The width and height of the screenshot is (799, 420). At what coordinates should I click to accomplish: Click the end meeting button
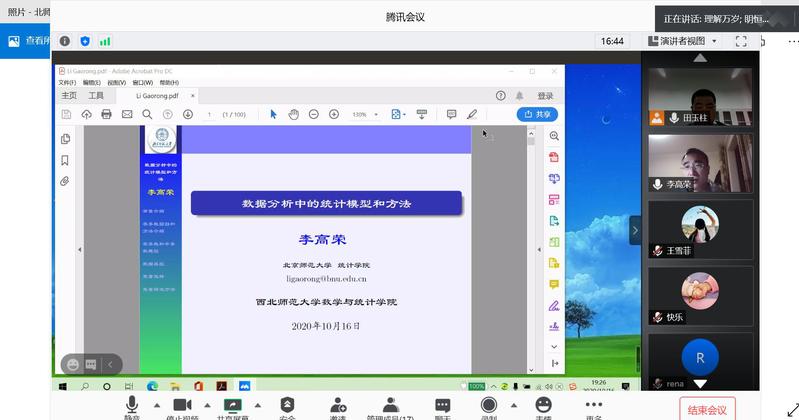(708, 408)
